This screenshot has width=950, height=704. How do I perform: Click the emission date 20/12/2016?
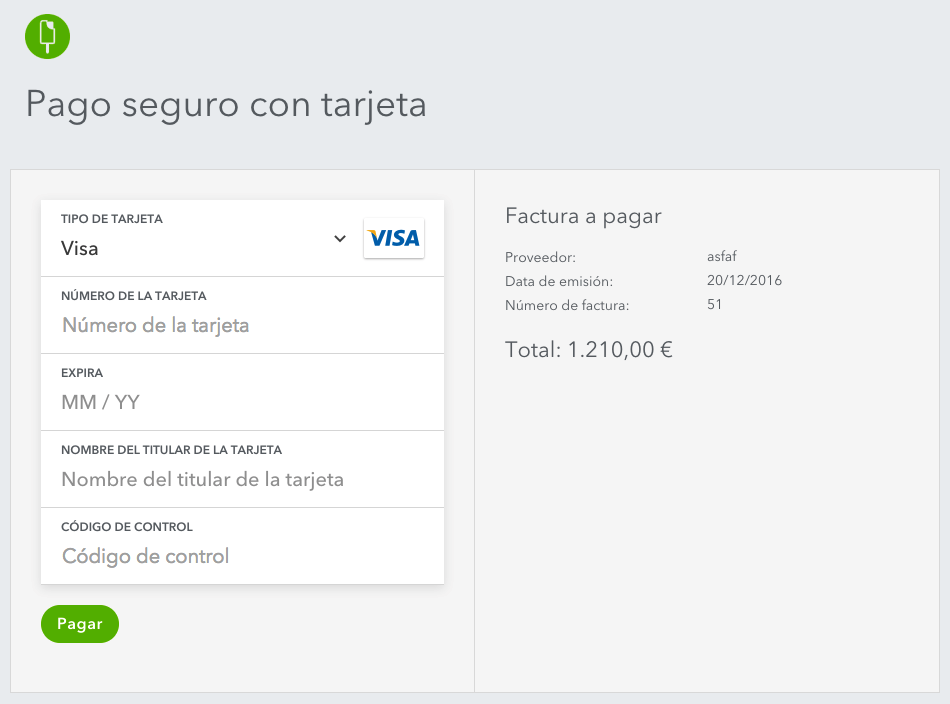(x=744, y=281)
